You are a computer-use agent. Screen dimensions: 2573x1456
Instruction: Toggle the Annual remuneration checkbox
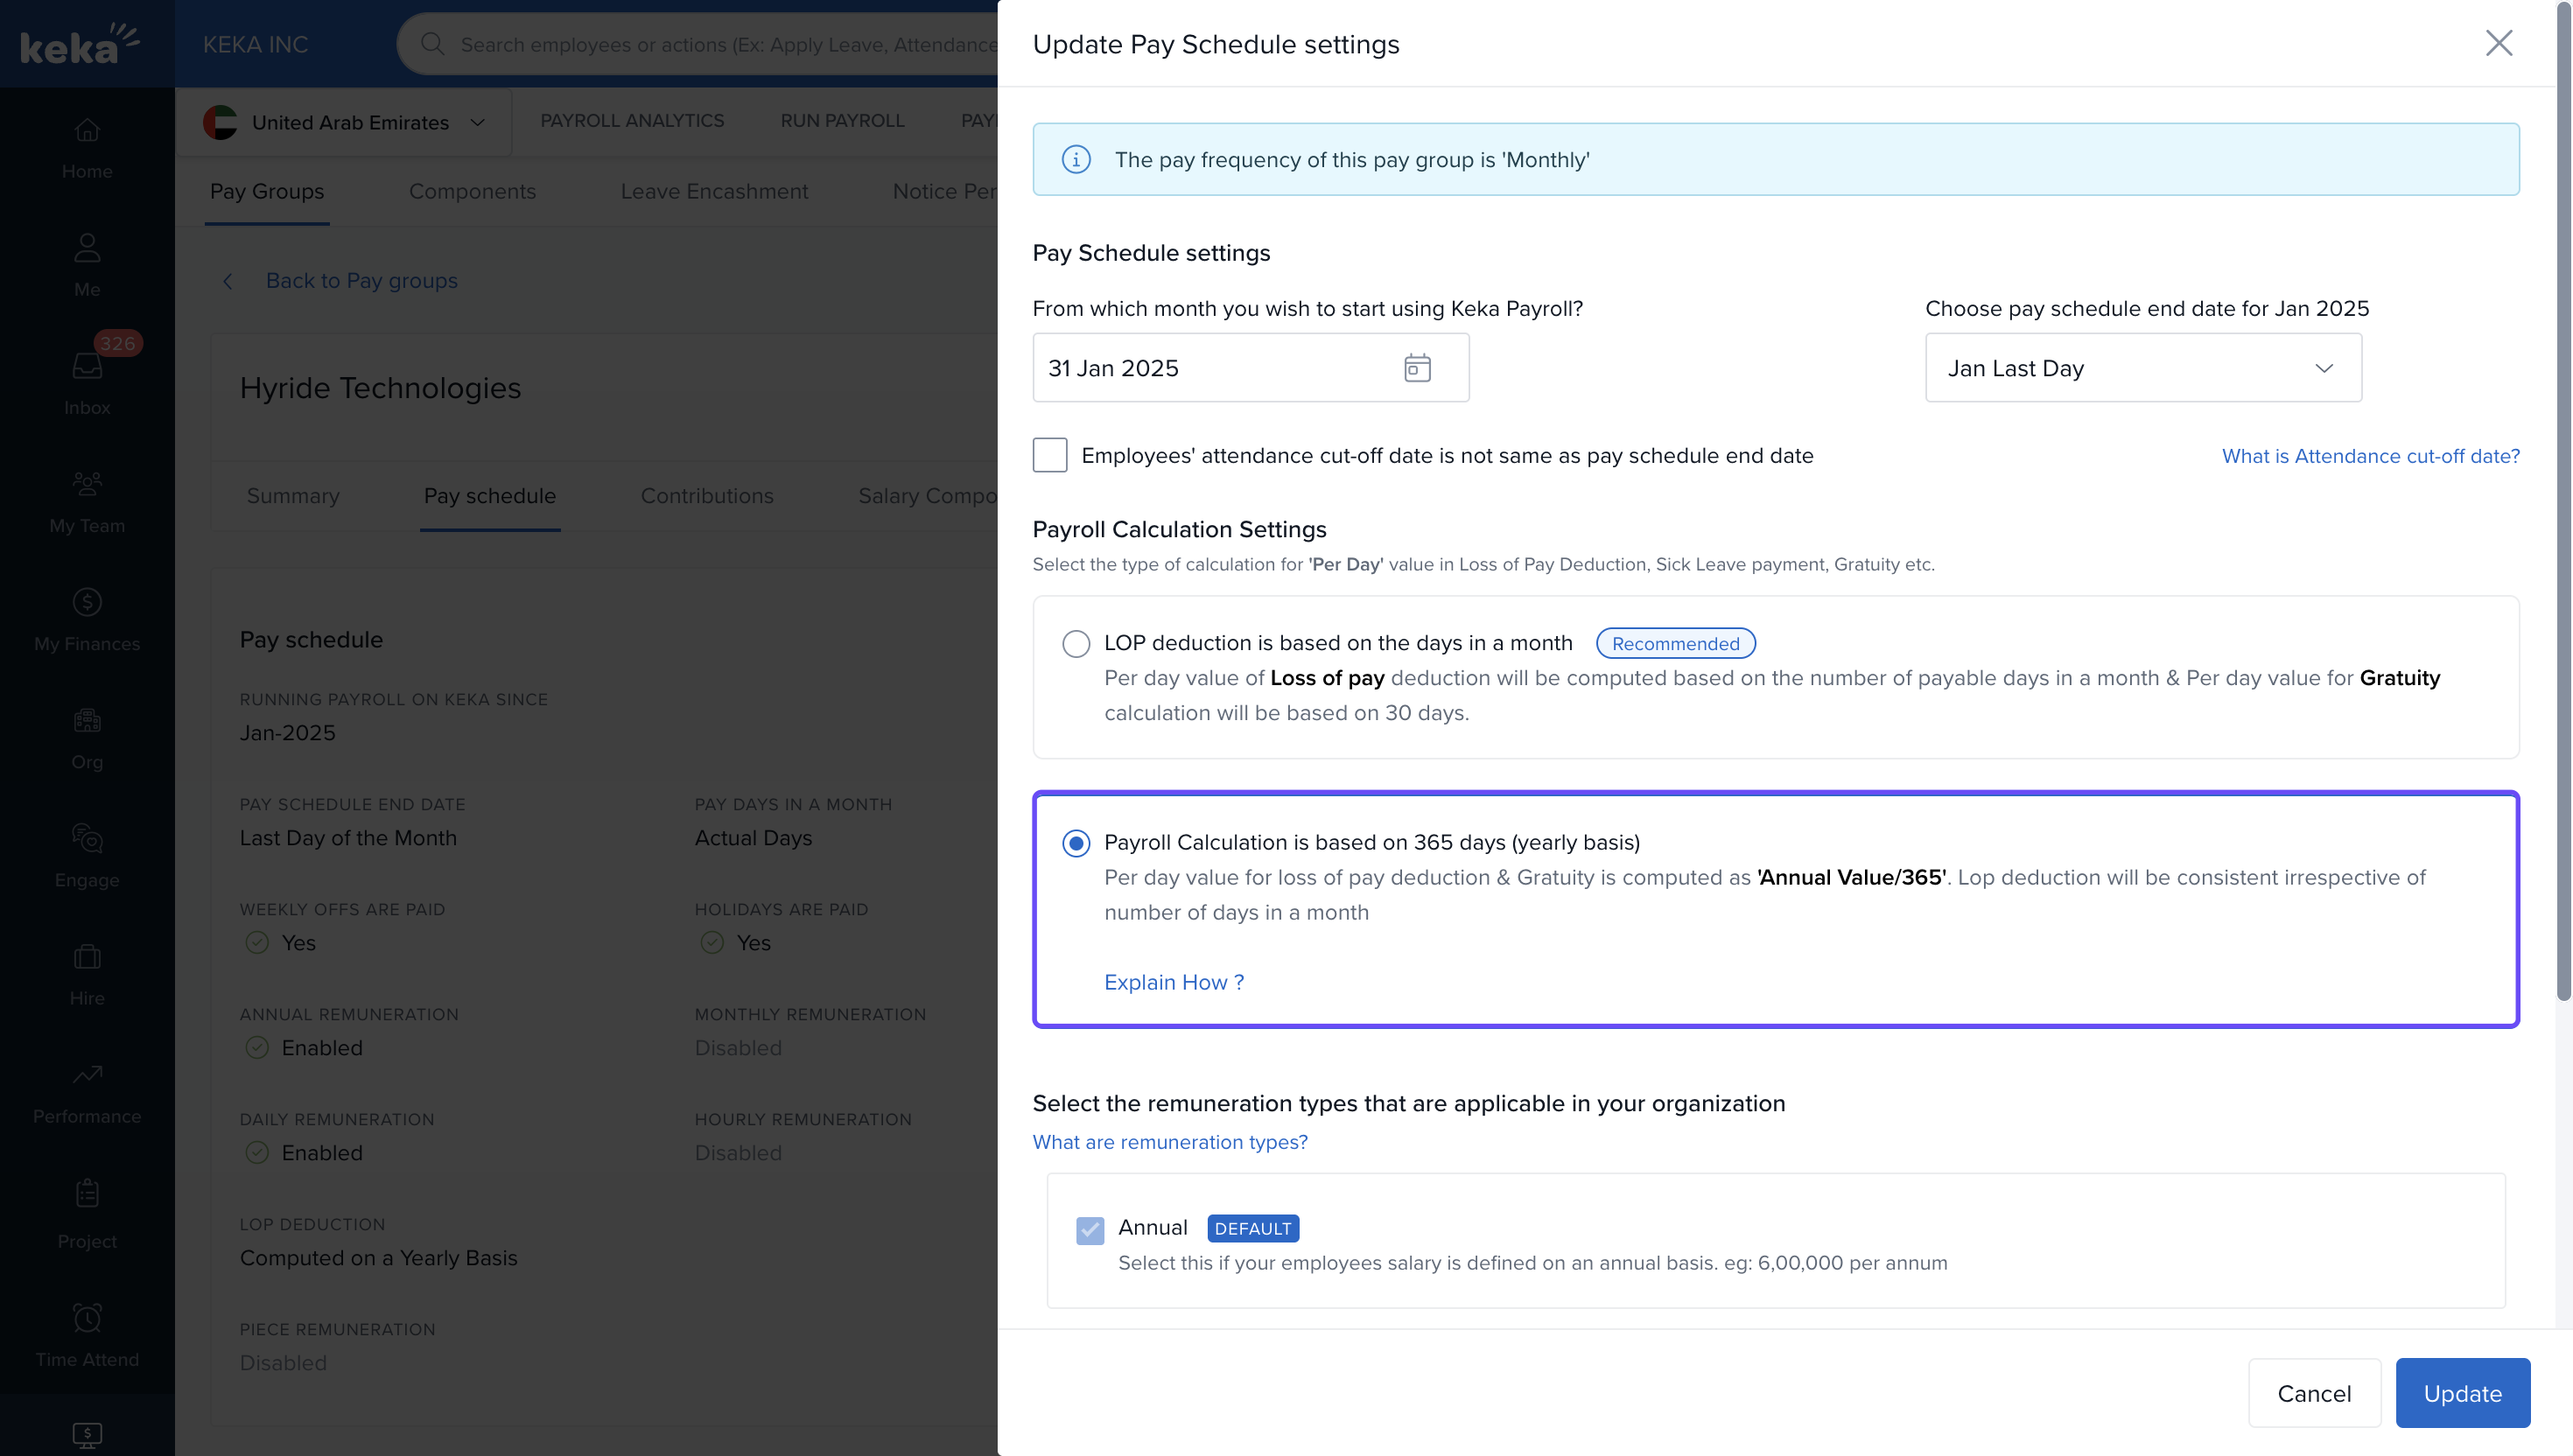1090,1229
